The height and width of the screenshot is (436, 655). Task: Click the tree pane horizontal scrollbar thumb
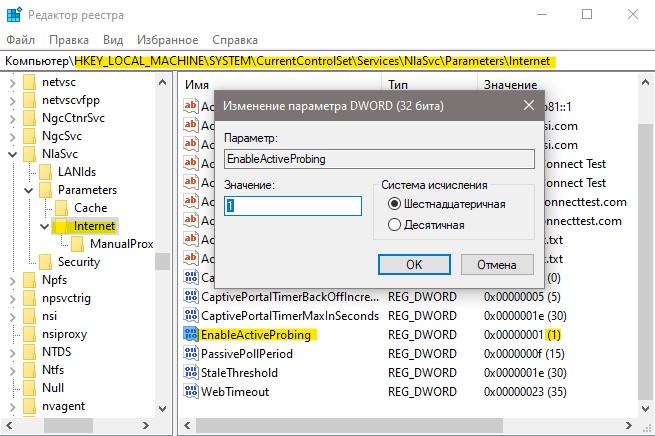(69, 426)
